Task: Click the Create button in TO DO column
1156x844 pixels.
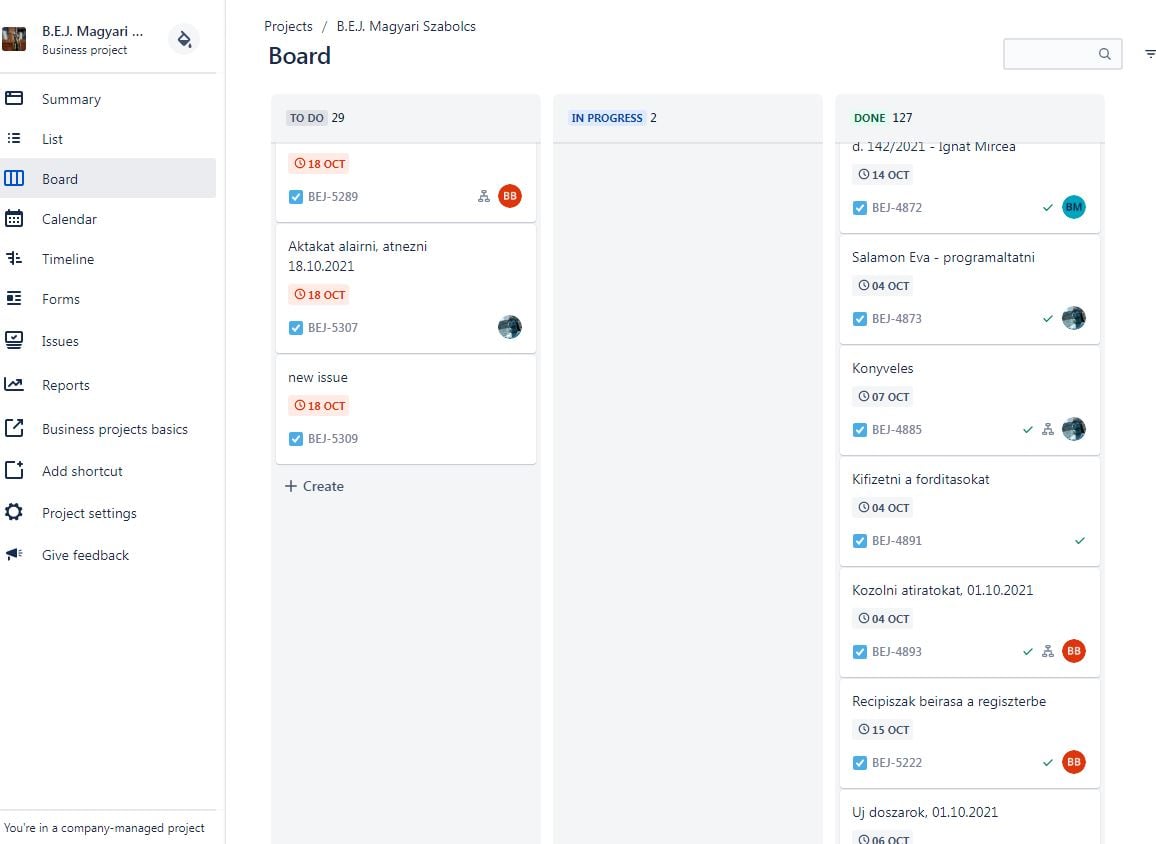Action: (x=315, y=486)
